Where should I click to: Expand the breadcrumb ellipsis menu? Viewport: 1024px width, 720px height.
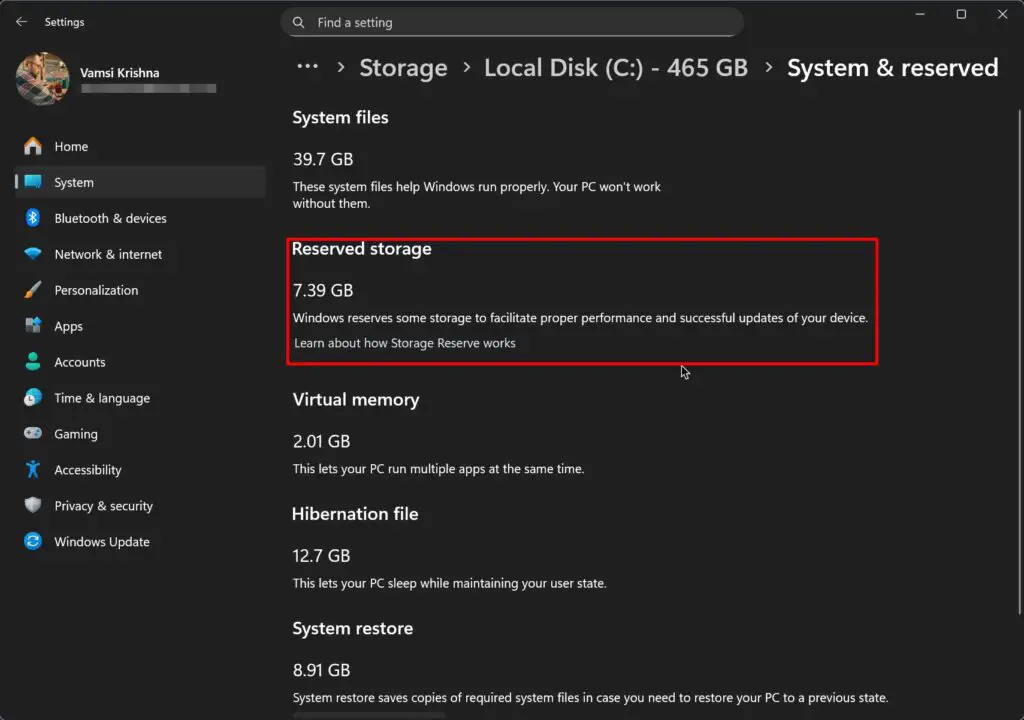coord(306,66)
